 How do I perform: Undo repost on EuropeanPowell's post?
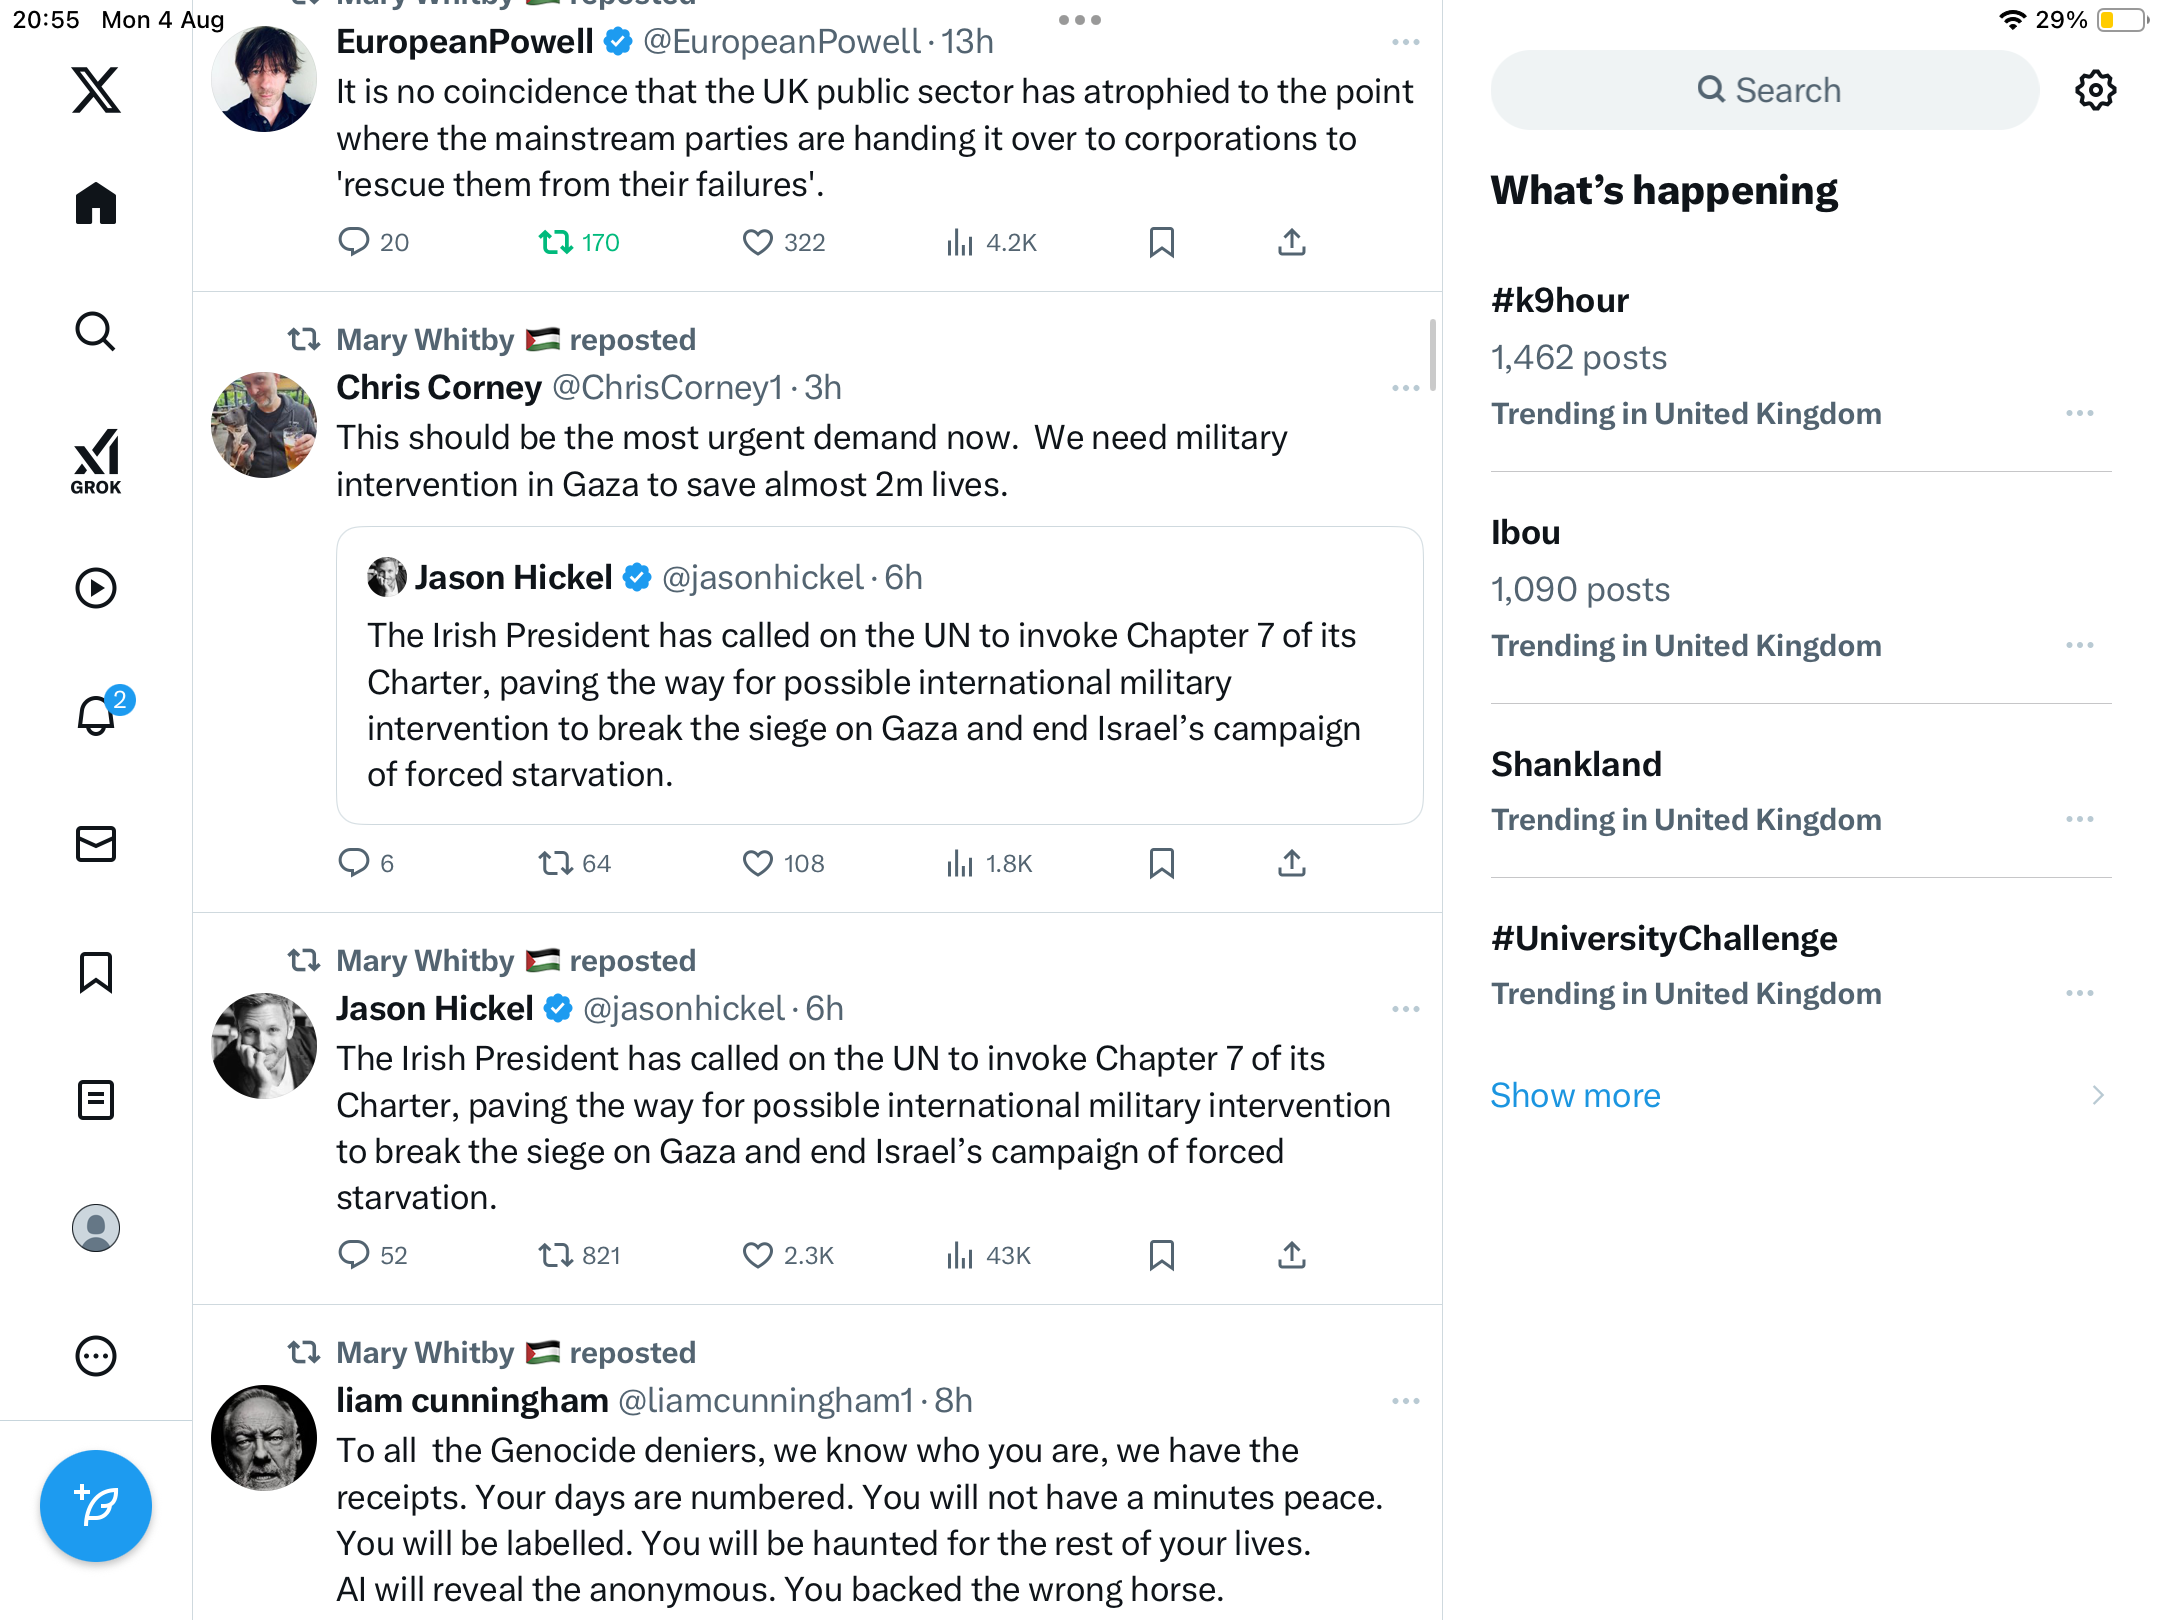pos(556,242)
